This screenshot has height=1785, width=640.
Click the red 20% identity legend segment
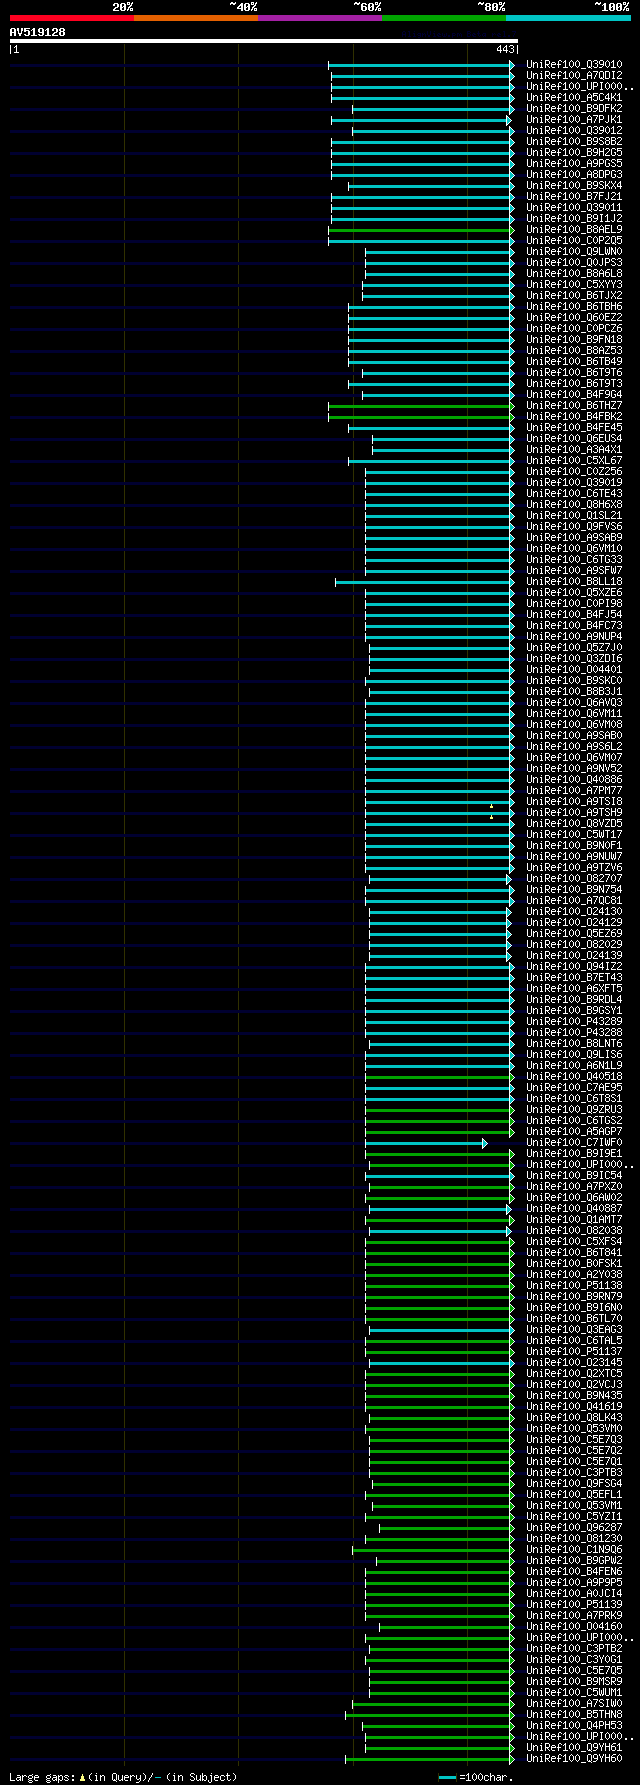coord(72,18)
